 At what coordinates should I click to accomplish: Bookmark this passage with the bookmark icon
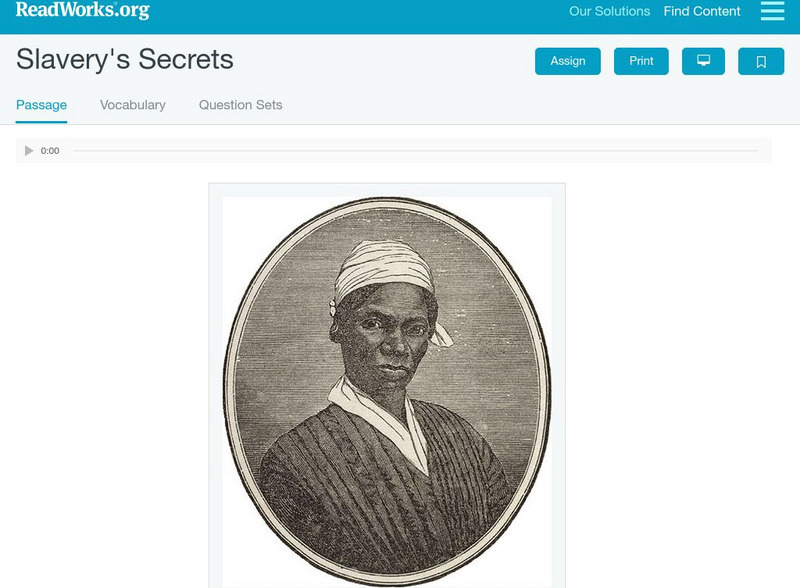pyautogui.click(x=761, y=61)
